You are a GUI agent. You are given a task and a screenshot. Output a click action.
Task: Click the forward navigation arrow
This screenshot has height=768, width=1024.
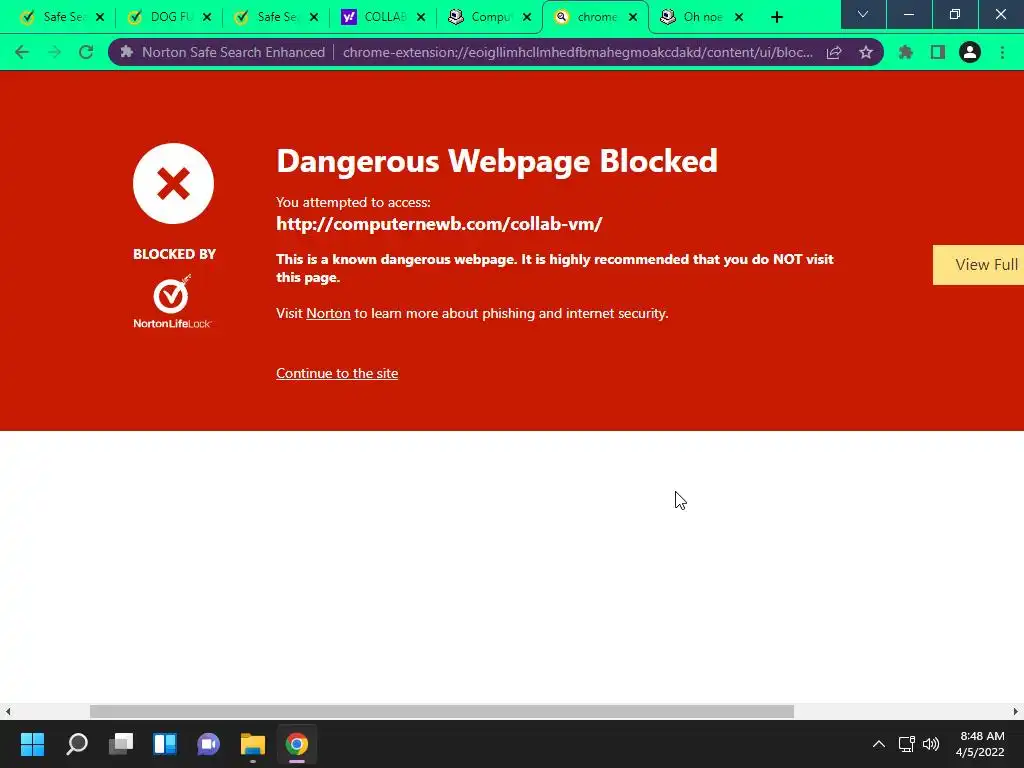pos(54,52)
